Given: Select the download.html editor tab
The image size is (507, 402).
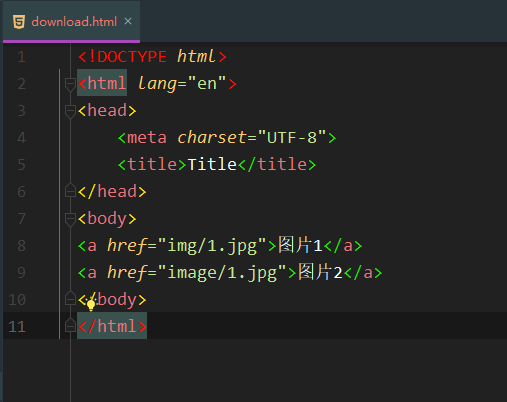Looking at the screenshot, I should click(71, 22).
